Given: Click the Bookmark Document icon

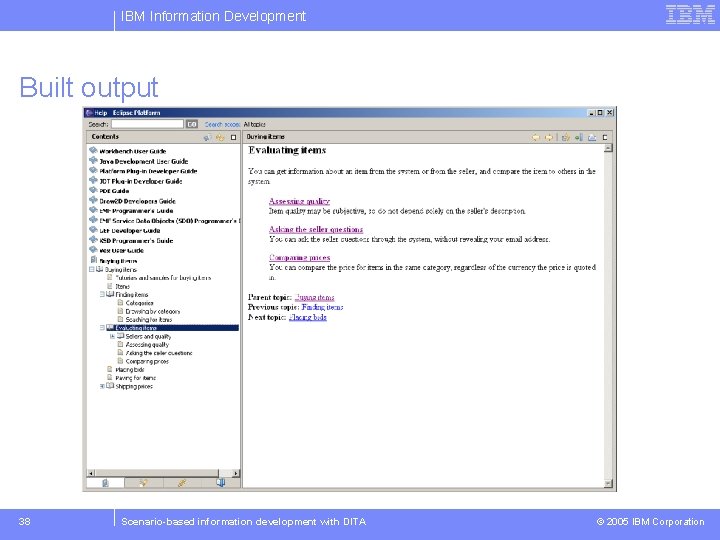Looking at the screenshot, I should point(579,137).
